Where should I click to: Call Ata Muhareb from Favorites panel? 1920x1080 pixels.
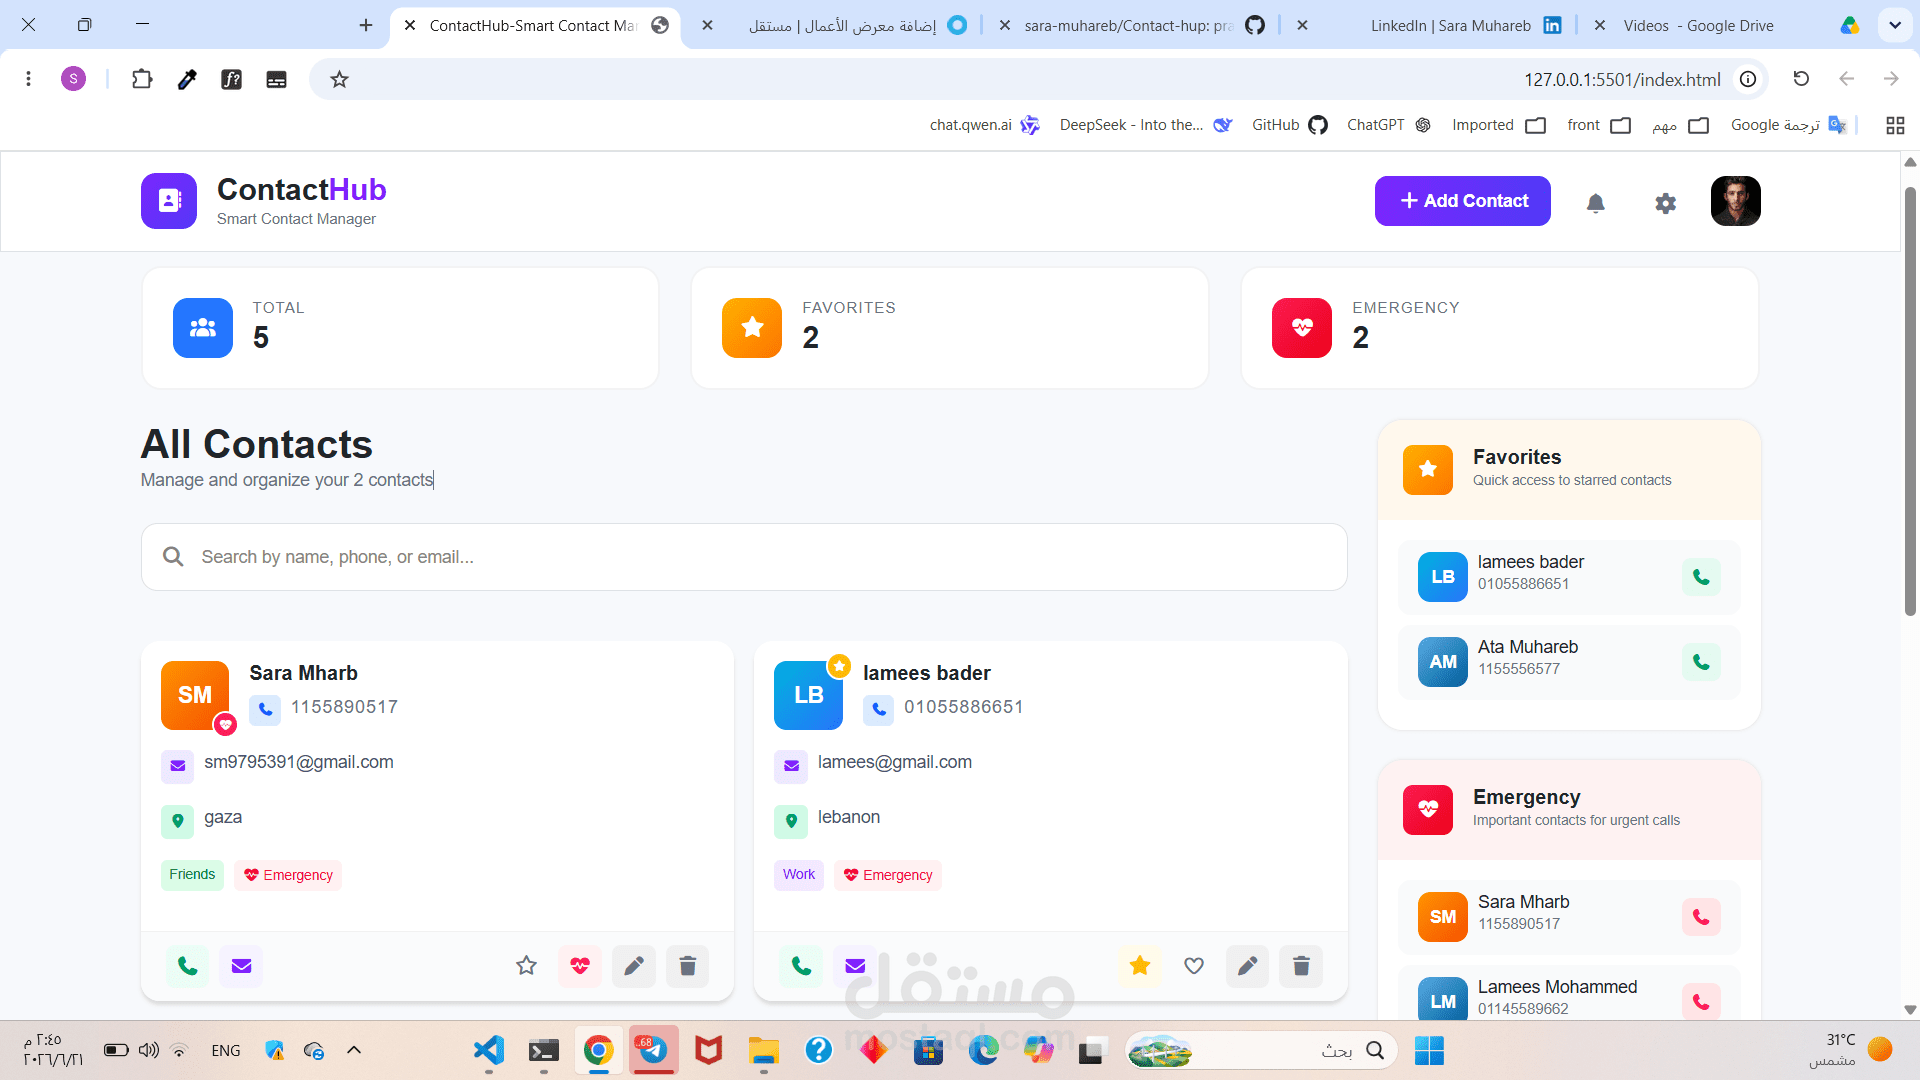point(1701,662)
